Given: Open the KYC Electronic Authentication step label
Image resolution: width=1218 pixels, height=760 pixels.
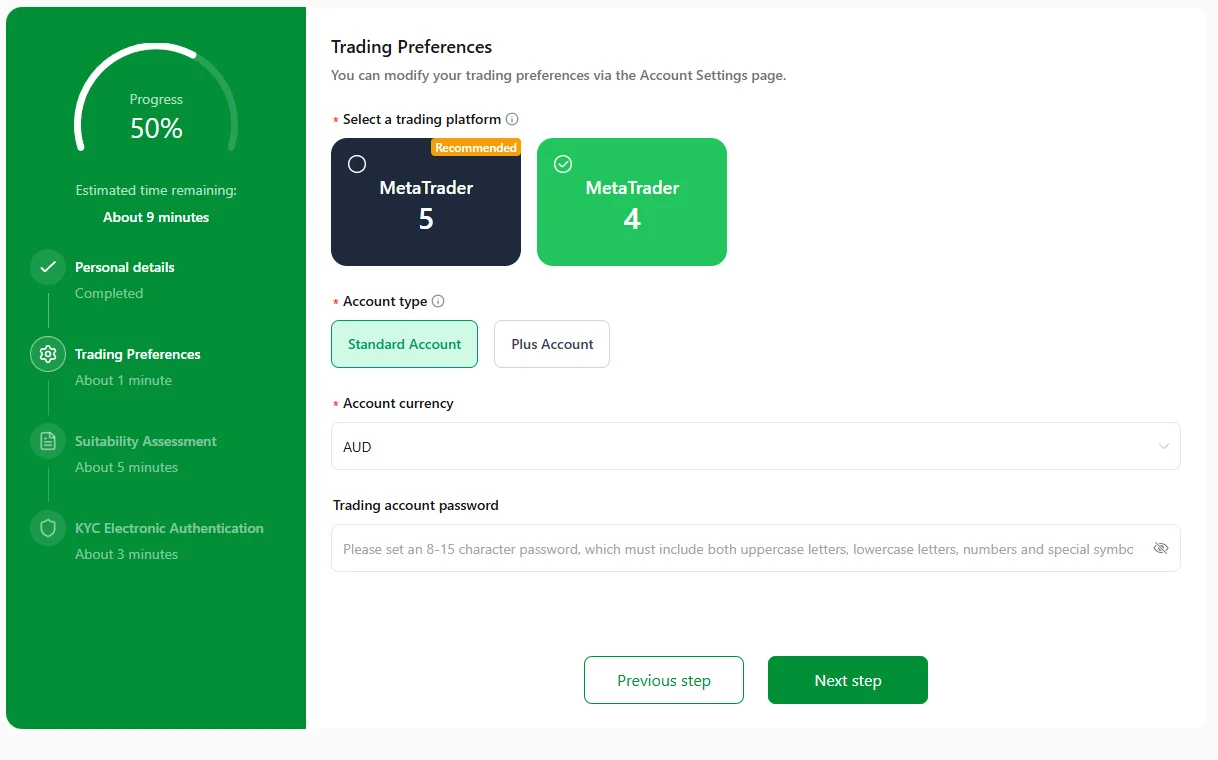Looking at the screenshot, I should click(x=169, y=528).
